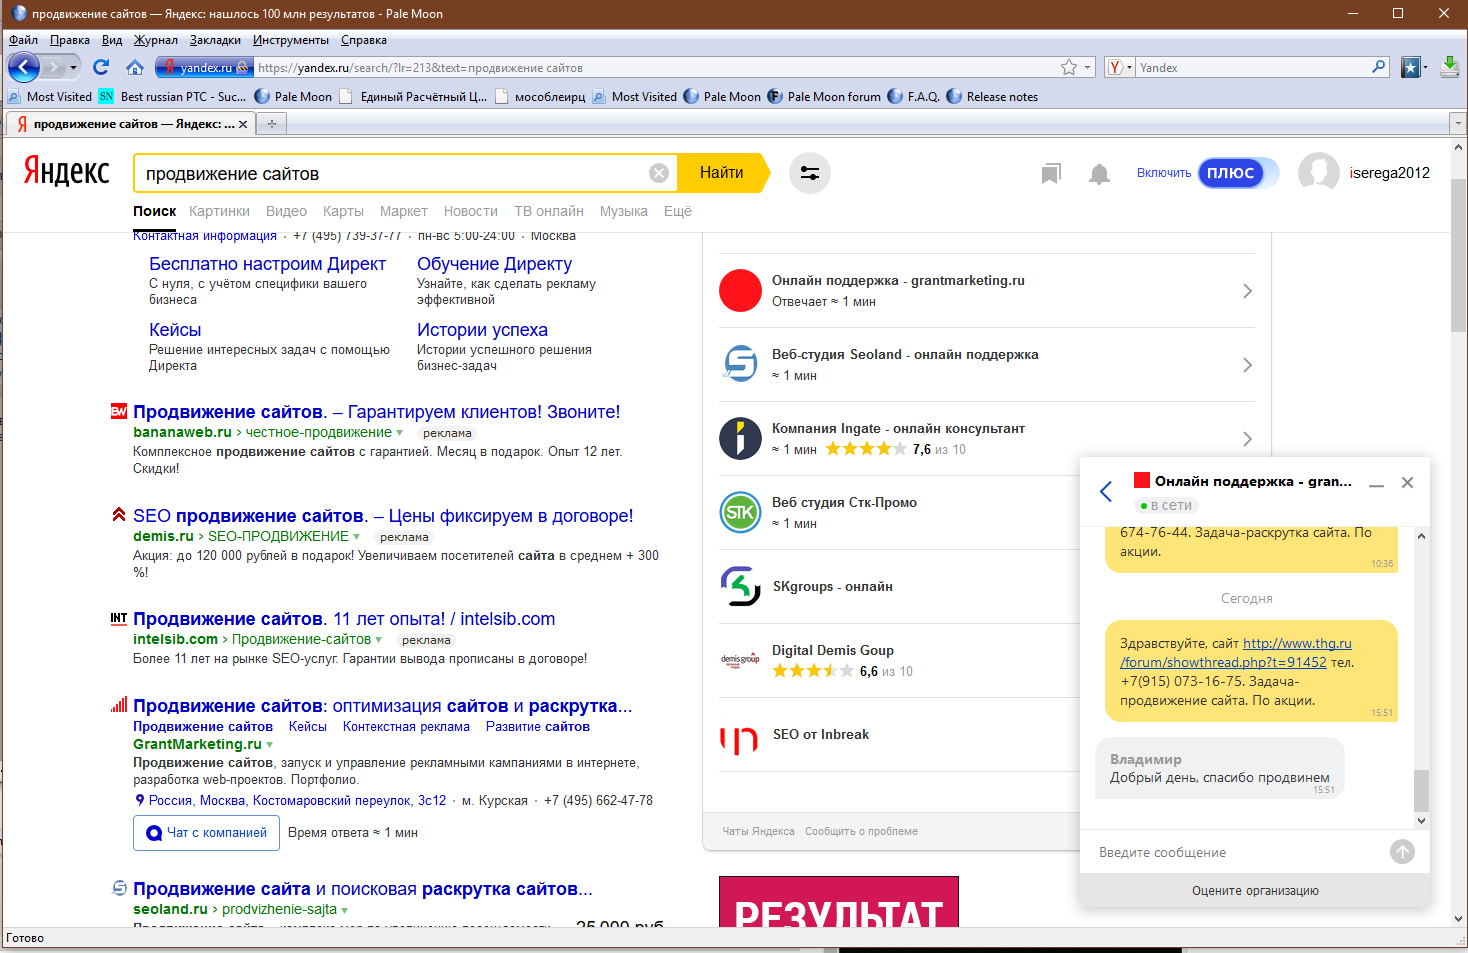Click the yandex.ru site identity badge
Viewport: 1468px width, 953px height.
[x=203, y=67]
